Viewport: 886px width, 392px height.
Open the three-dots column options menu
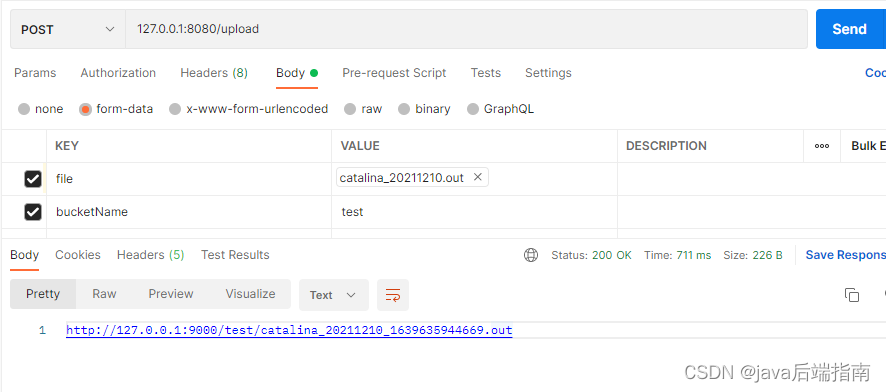[x=822, y=146]
